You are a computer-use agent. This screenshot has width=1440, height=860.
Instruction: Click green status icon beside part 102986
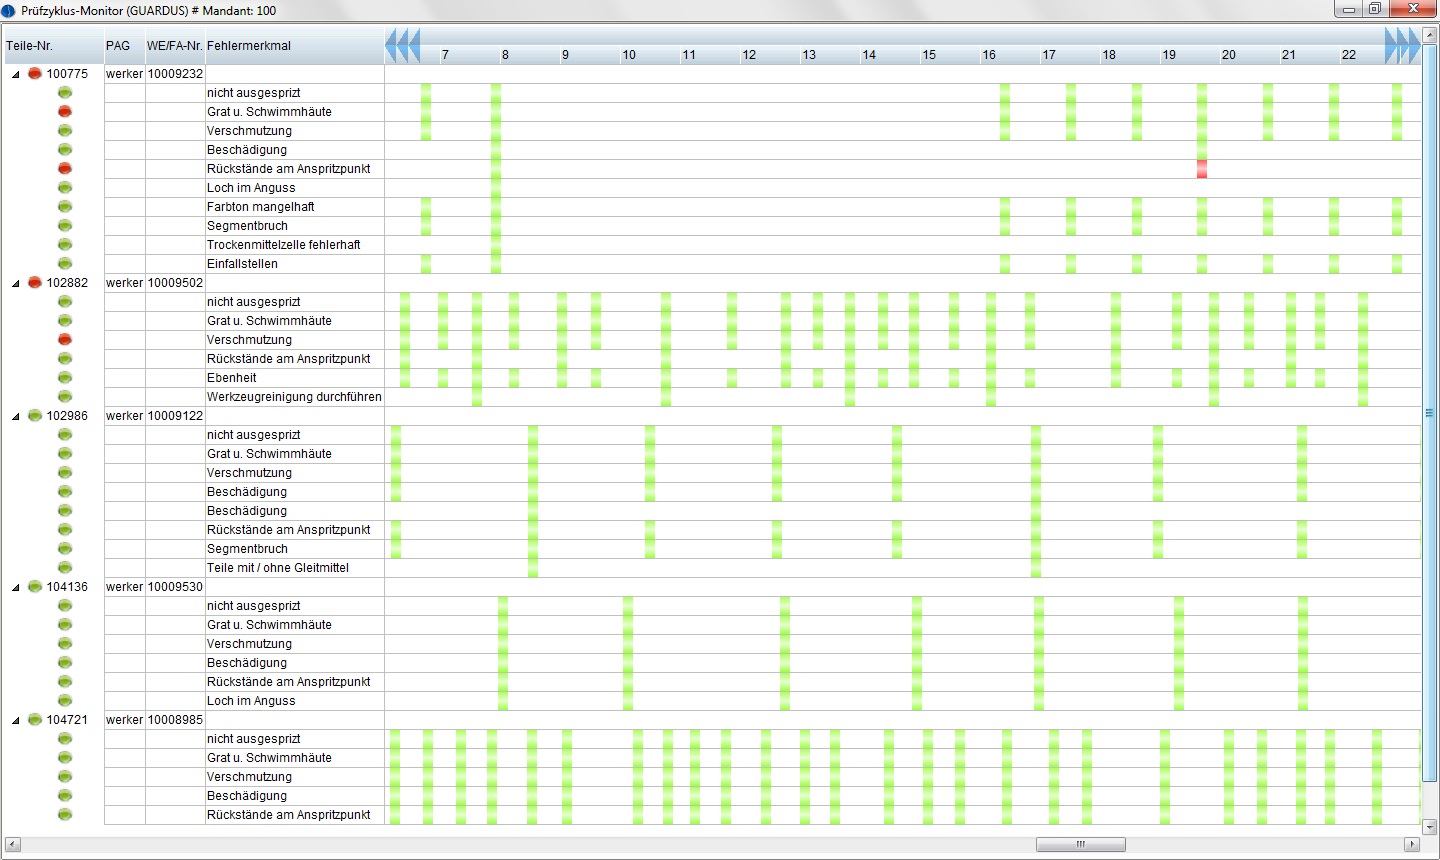pyautogui.click(x=35, y=416)
